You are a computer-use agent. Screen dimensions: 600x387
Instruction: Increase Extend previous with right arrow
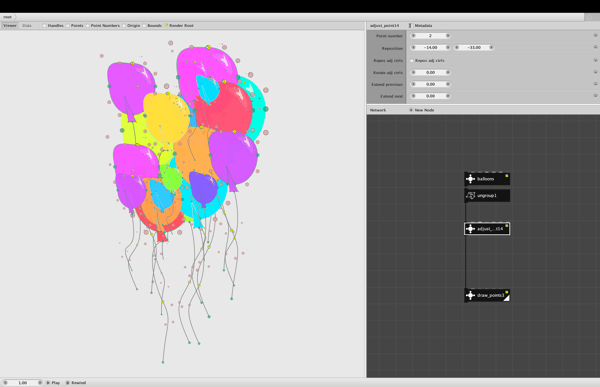(x=448, y=84)
